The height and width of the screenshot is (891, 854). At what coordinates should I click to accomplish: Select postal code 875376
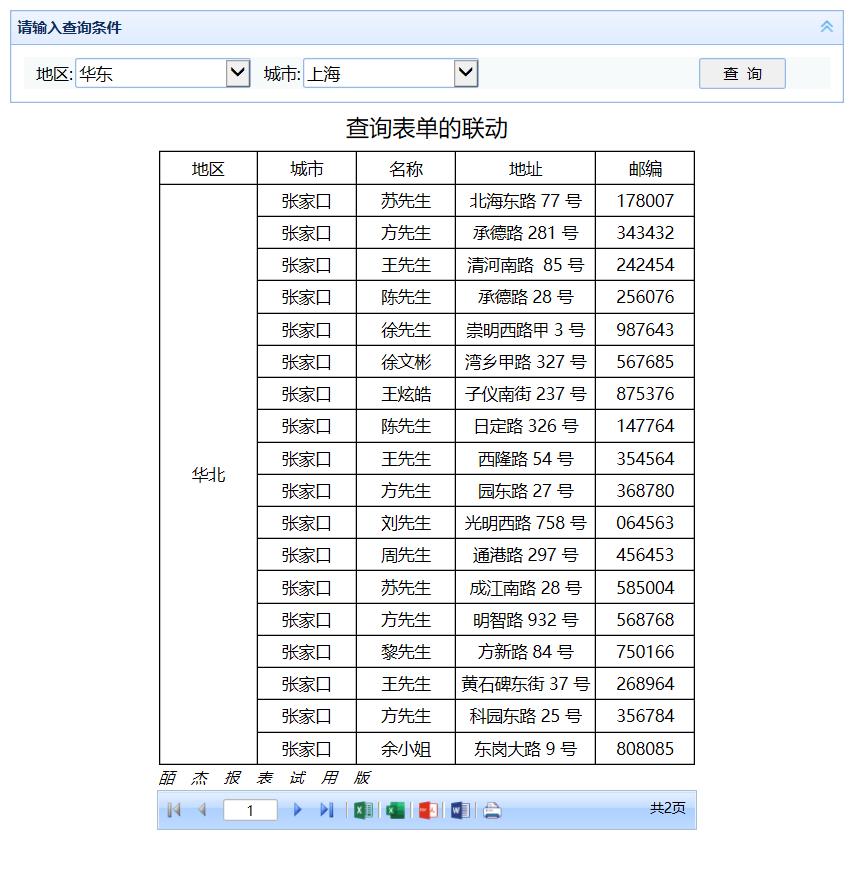tap(645, 394)
